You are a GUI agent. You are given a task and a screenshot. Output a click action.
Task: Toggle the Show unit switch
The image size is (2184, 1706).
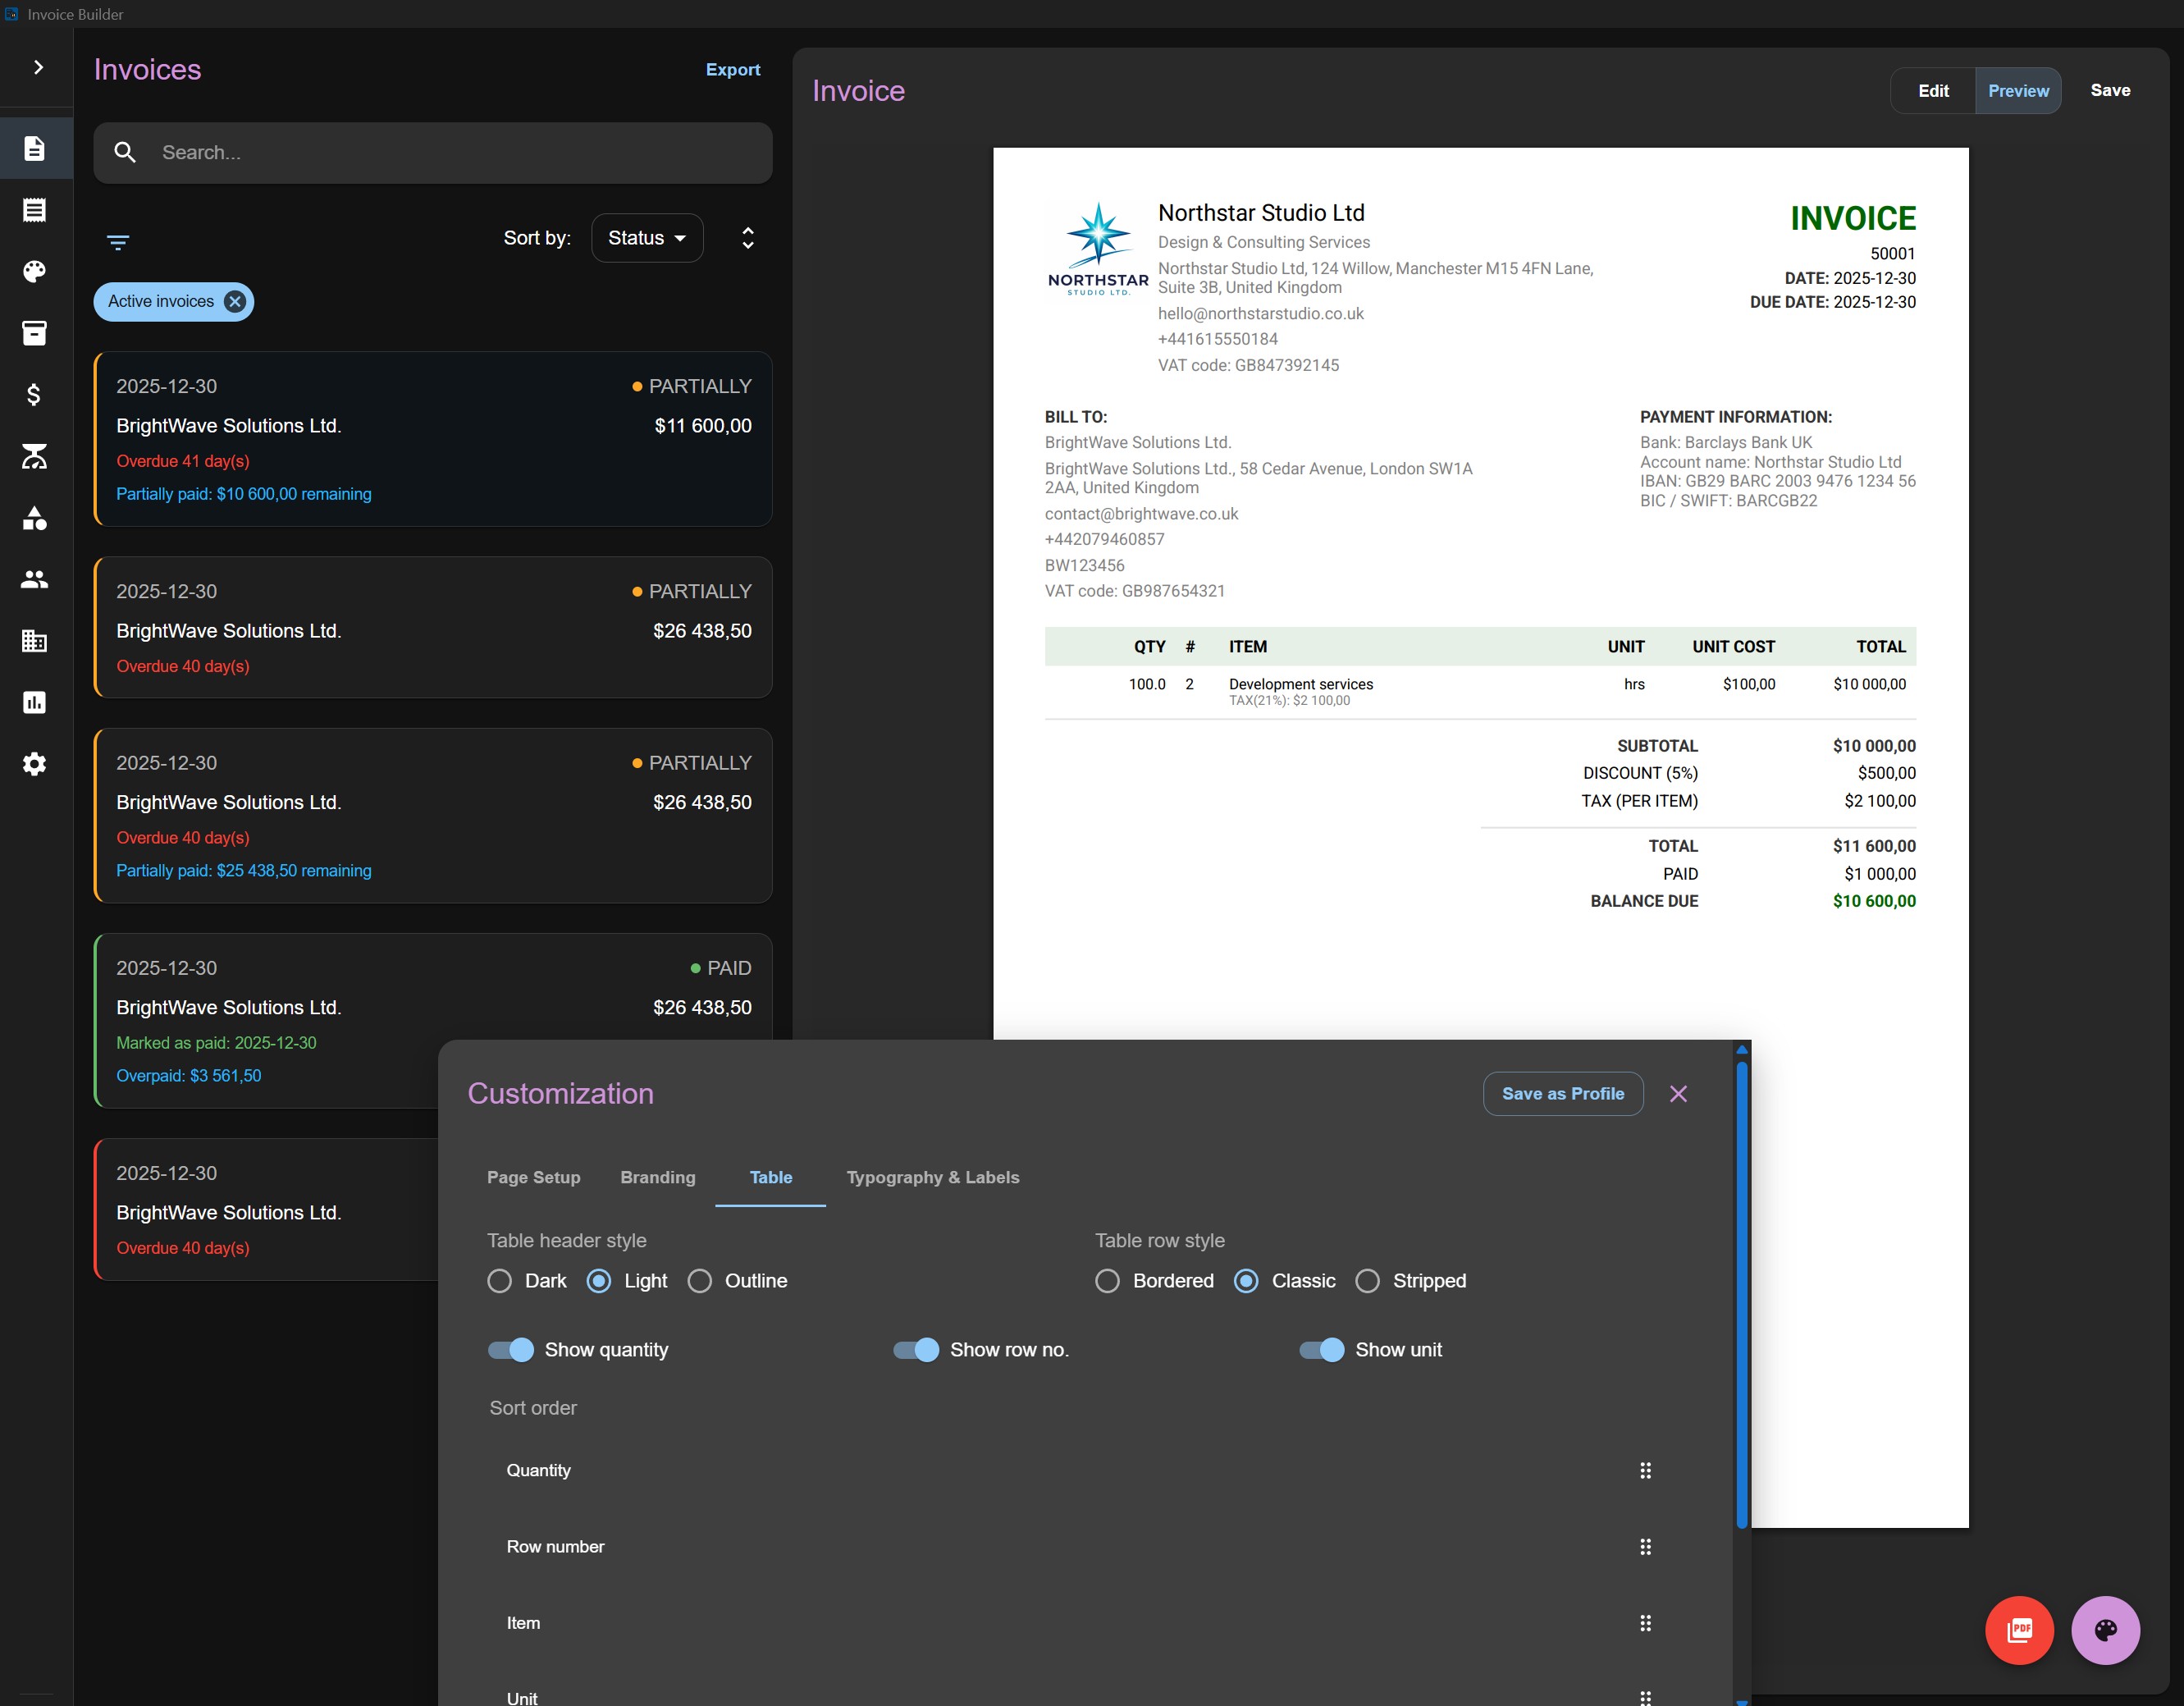tap(1322, 1350)
